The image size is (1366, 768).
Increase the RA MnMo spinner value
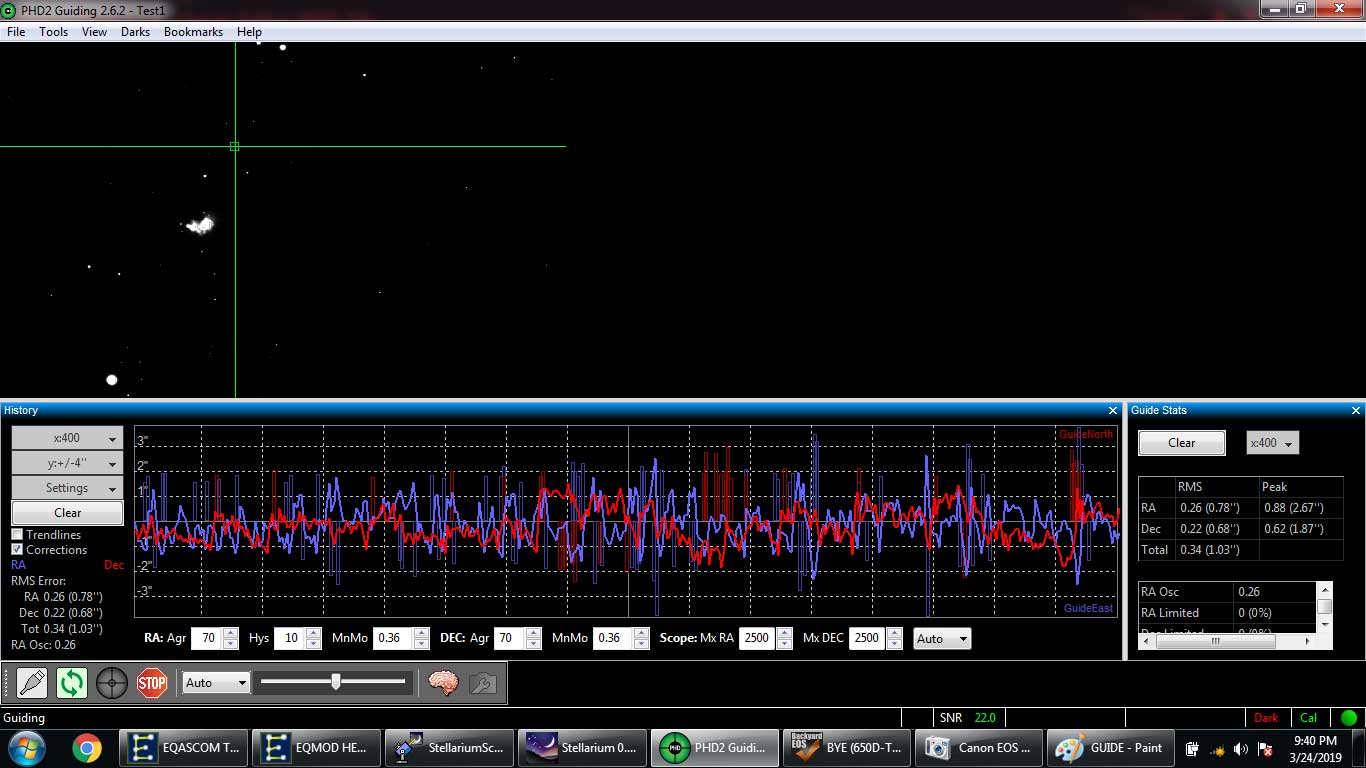(x=421, y=633)
